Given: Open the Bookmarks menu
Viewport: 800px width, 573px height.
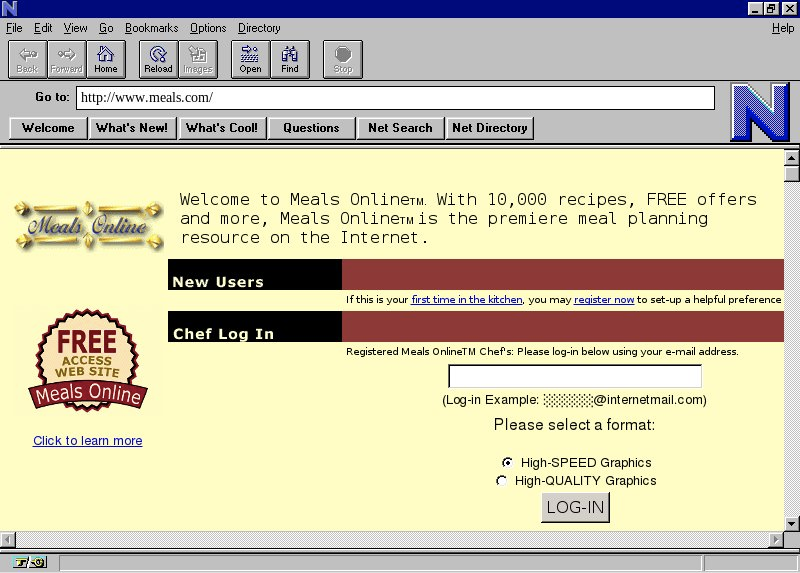Looking at the screenshot, I should click(152, 28).
